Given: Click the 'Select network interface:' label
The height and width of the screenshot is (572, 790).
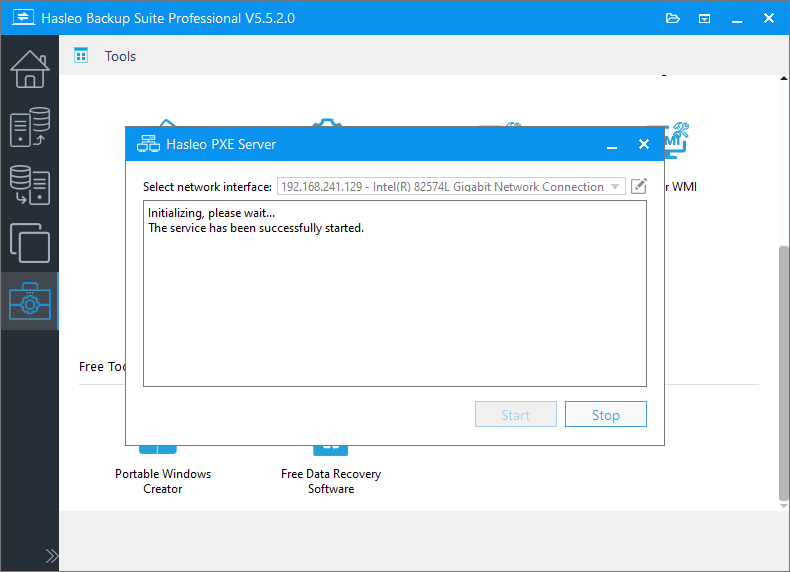Looking at the screenshot, I should [x=207, y=187].
